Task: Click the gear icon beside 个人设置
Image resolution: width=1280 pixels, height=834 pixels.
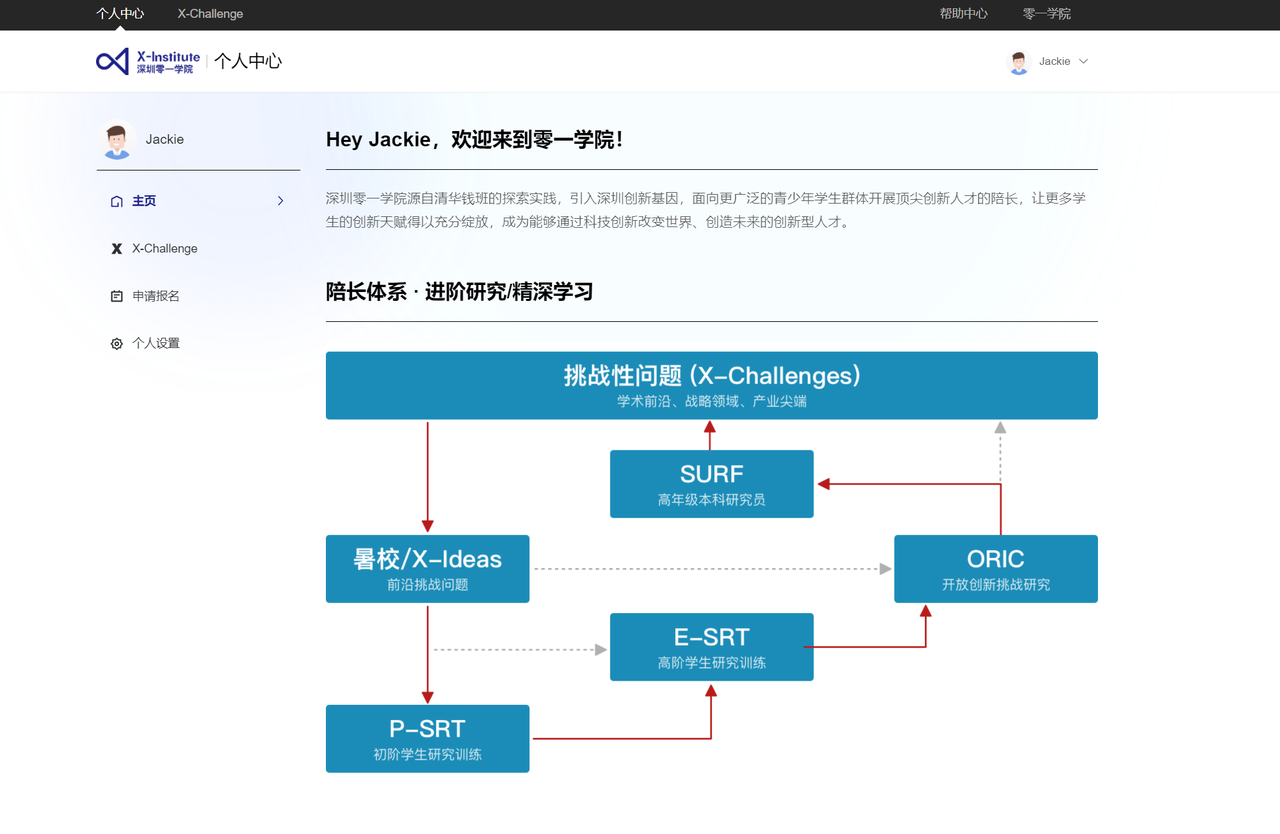Action: click(x=117, y=343)
